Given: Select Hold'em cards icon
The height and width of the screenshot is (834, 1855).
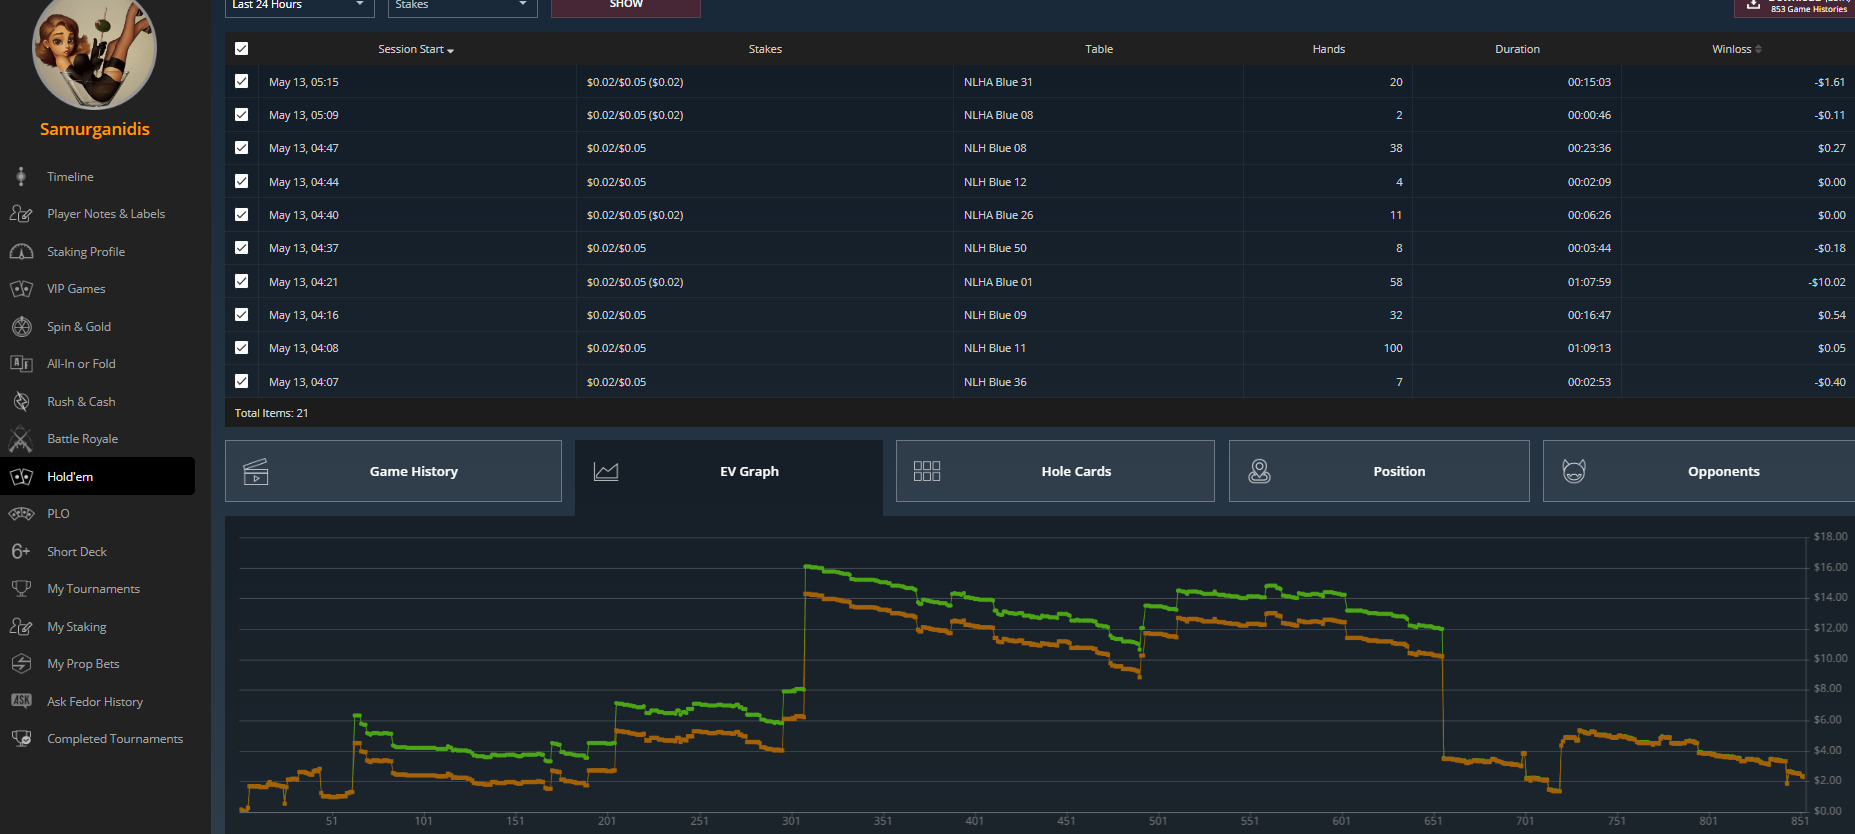Looking at the screenshot, I should (21, 477).
